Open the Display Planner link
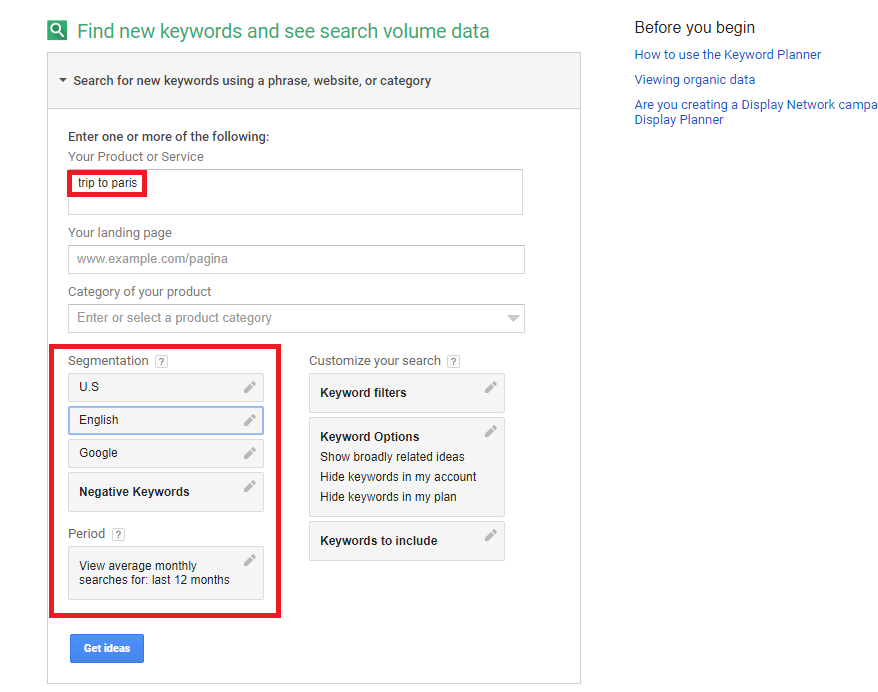Image resolution: width=878 pixels, height=692 pixels. coord(678,120)
